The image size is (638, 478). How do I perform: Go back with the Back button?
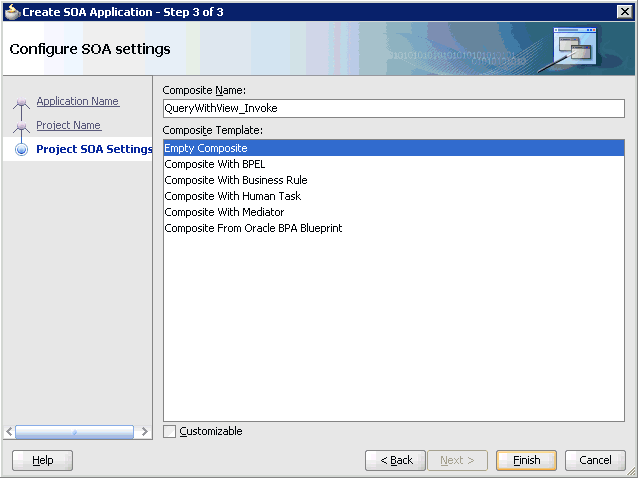[395, 460]
